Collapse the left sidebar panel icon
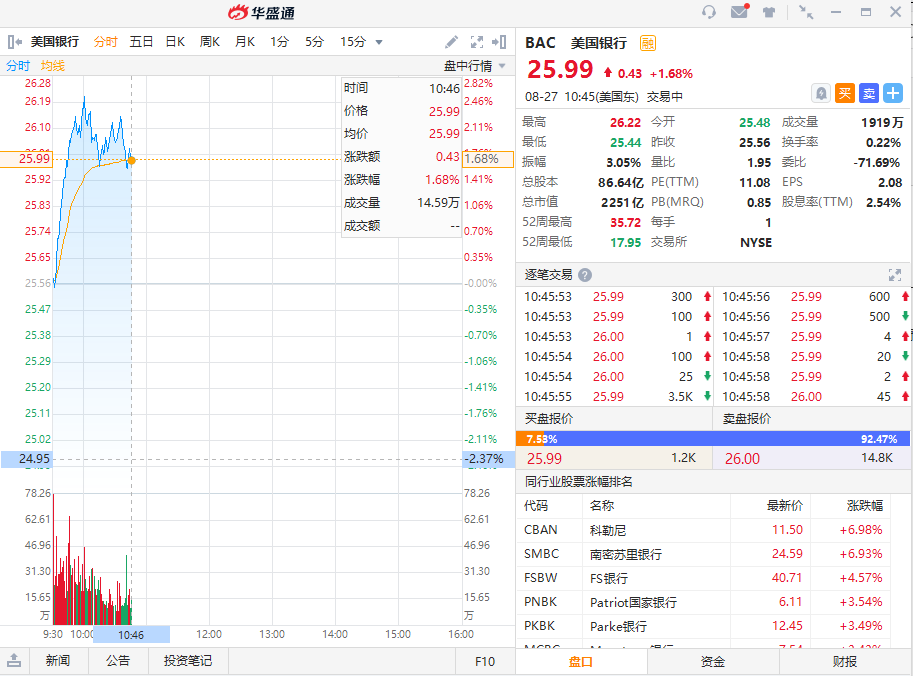Viewport: 913px width, 676px height. pyautogui.click(x=15, y=42)
